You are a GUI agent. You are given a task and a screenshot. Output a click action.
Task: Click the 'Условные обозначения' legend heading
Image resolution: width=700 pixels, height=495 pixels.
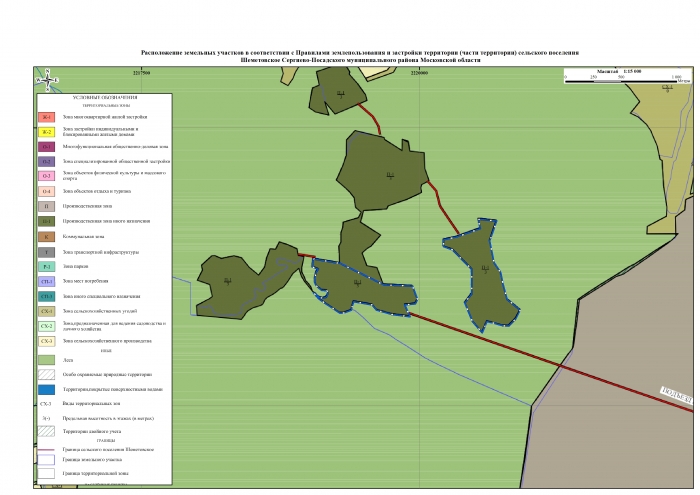[x=104, y=97]
